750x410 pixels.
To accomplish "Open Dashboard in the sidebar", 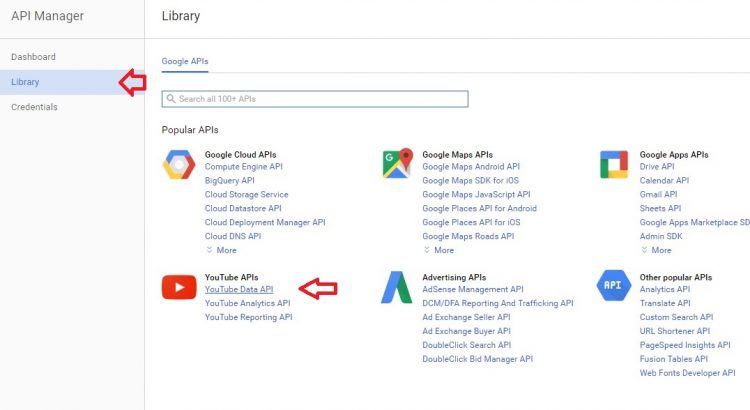I will 33,57.
